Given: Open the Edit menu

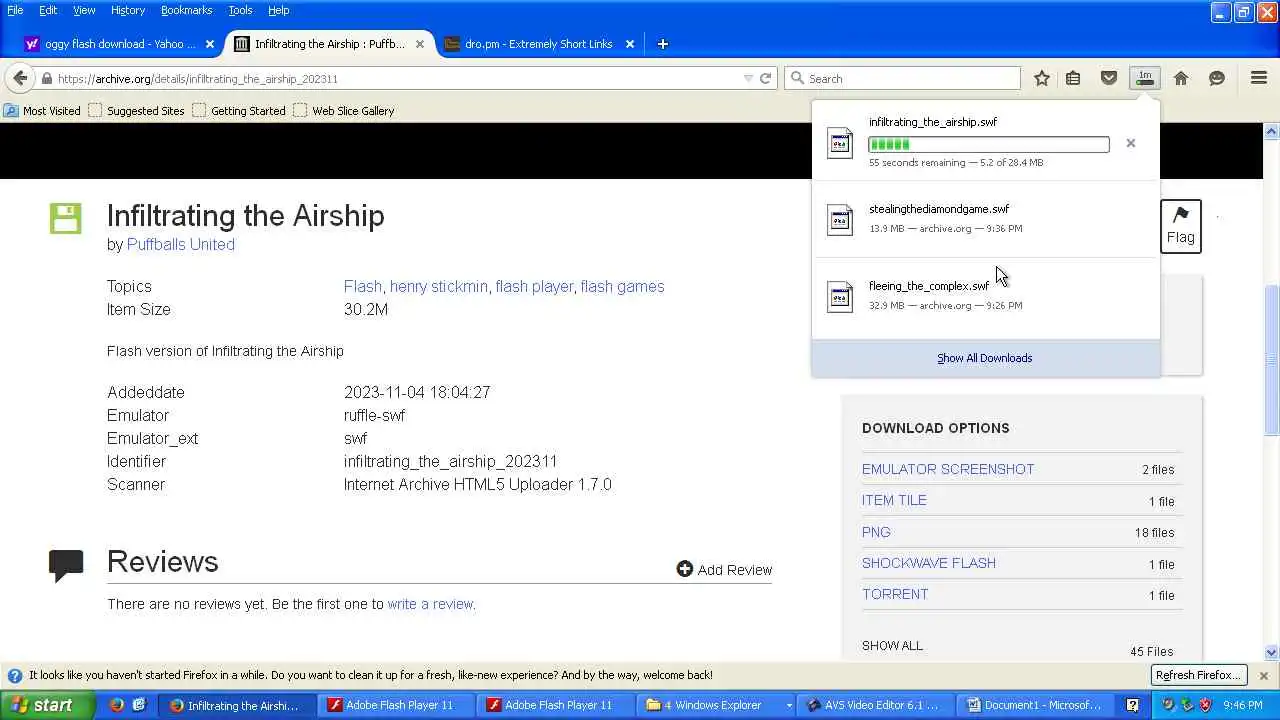Looking at the screenshot, I should [x=48, y=10].
